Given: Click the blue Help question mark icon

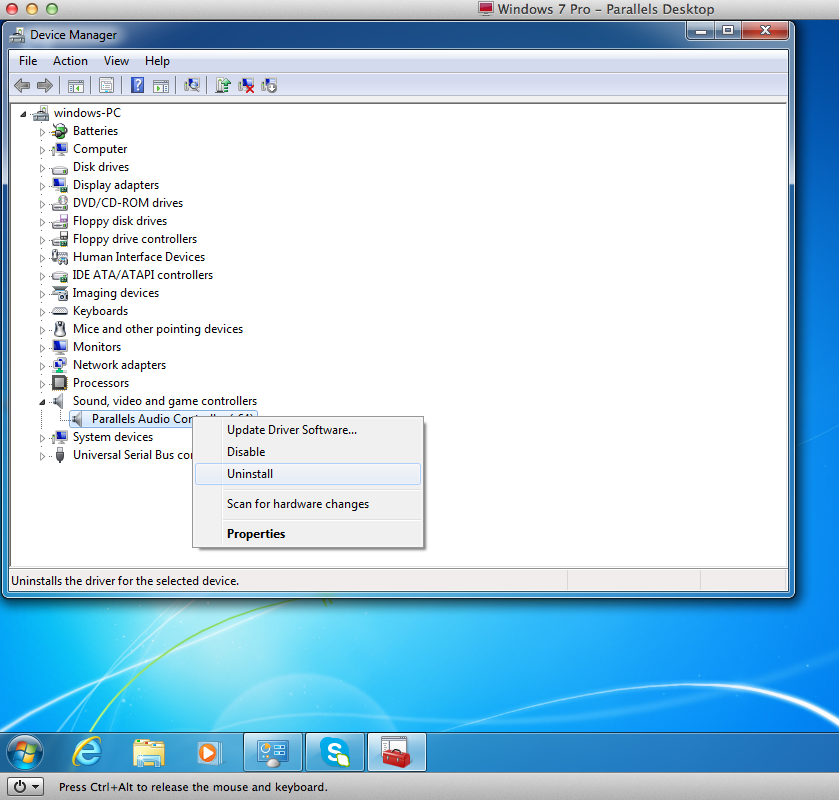Looking at the screenshot, I should click(138, 85).
